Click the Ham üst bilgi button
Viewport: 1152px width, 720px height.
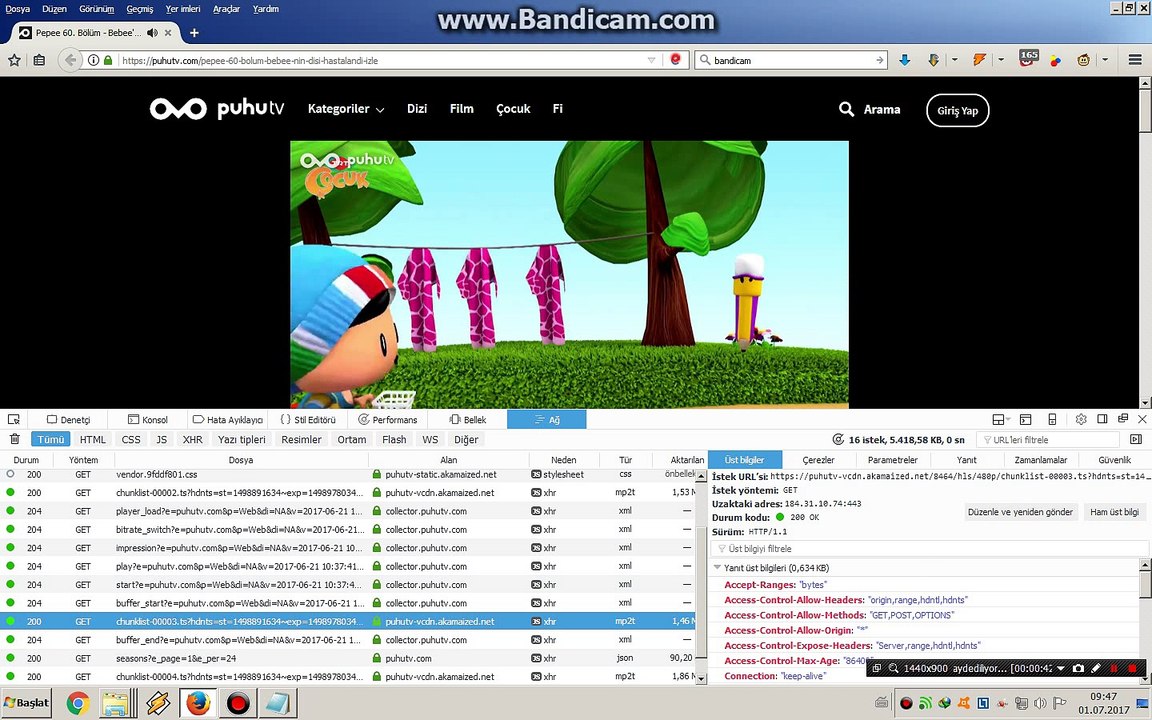coord(1115,512)
